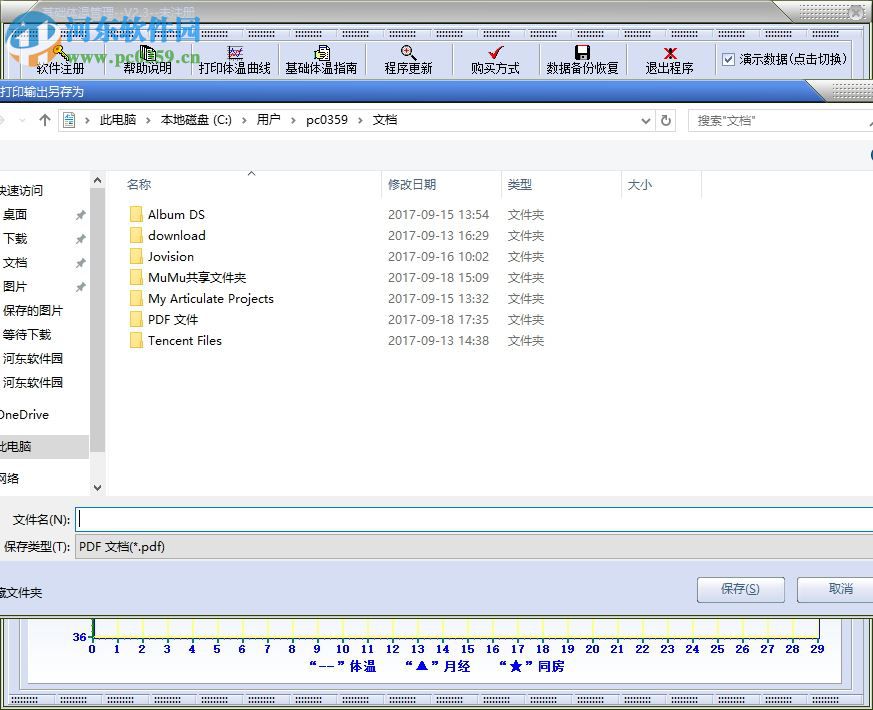Select 网络 in navigation pane

[9, 478]
